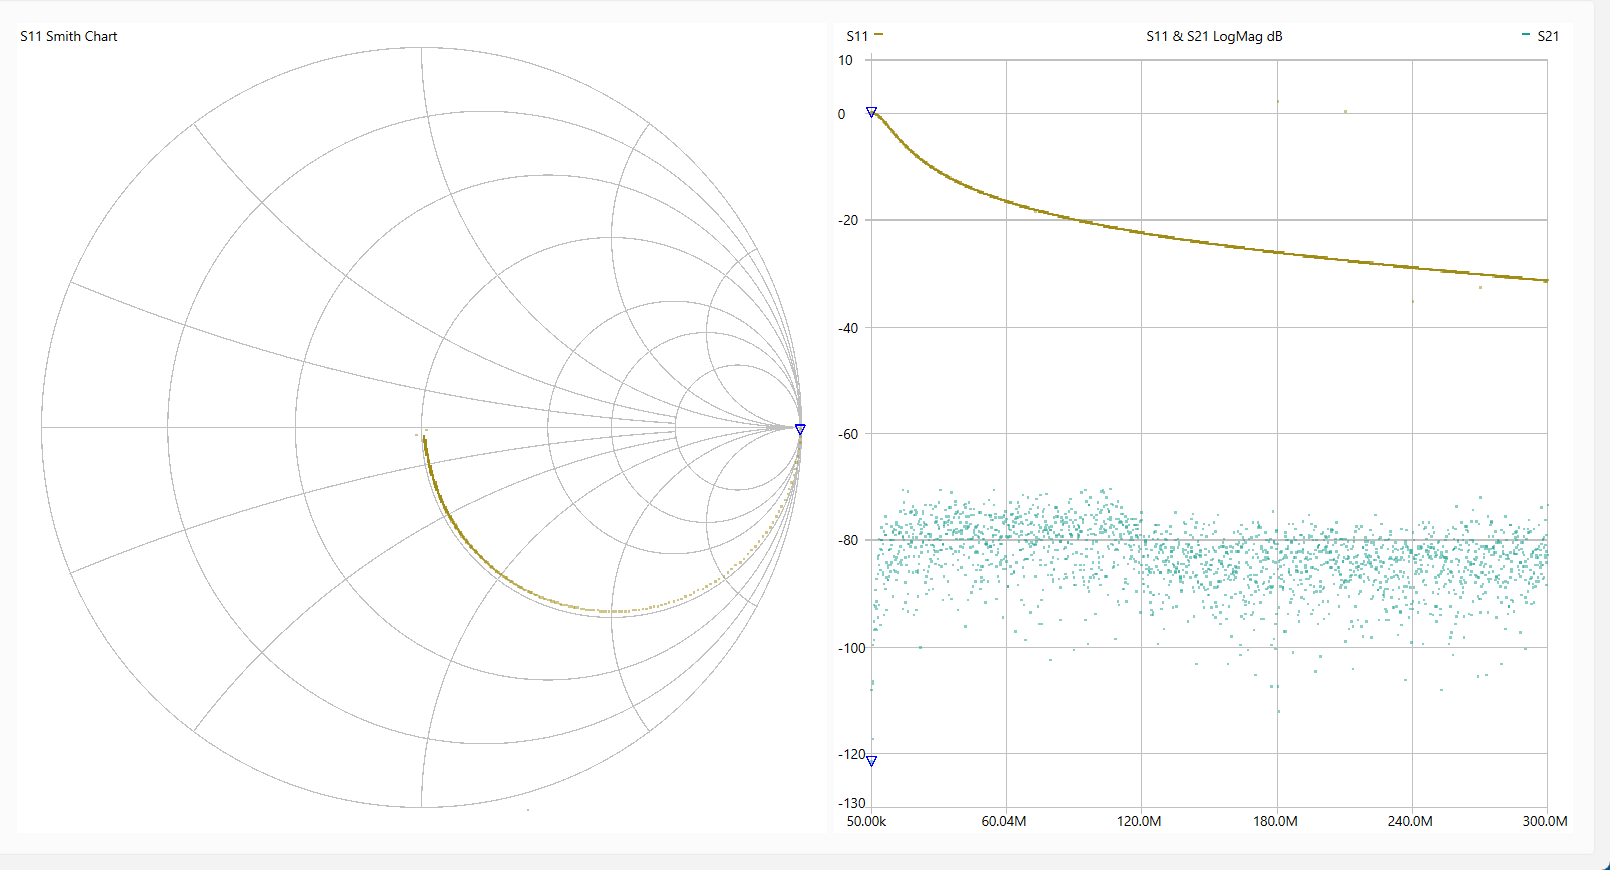Click the 300.0M stop frequency label

pyautogui.click(x=1544, y=821)
